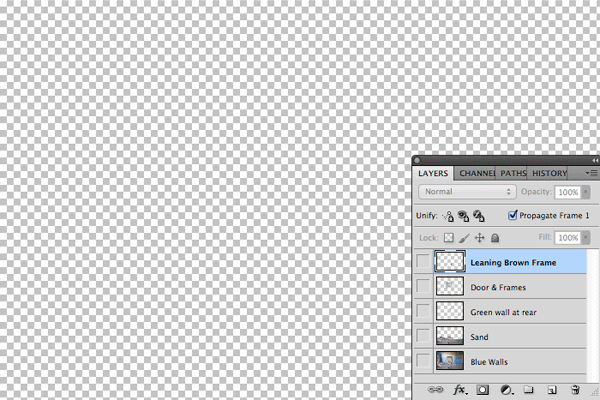Add a layer mask
The image size is (600, 400).
[x=482, y=390]
